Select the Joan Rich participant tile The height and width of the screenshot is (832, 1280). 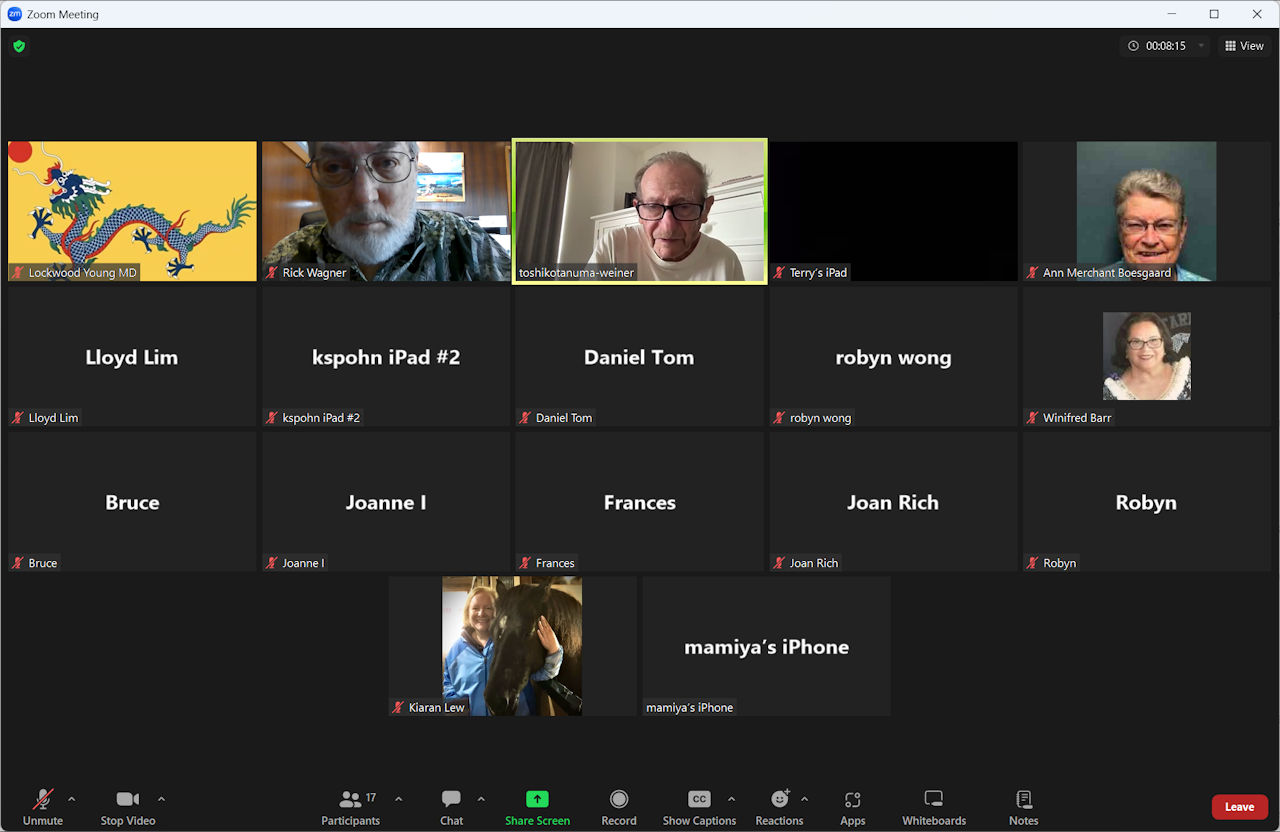pos(893,501)
